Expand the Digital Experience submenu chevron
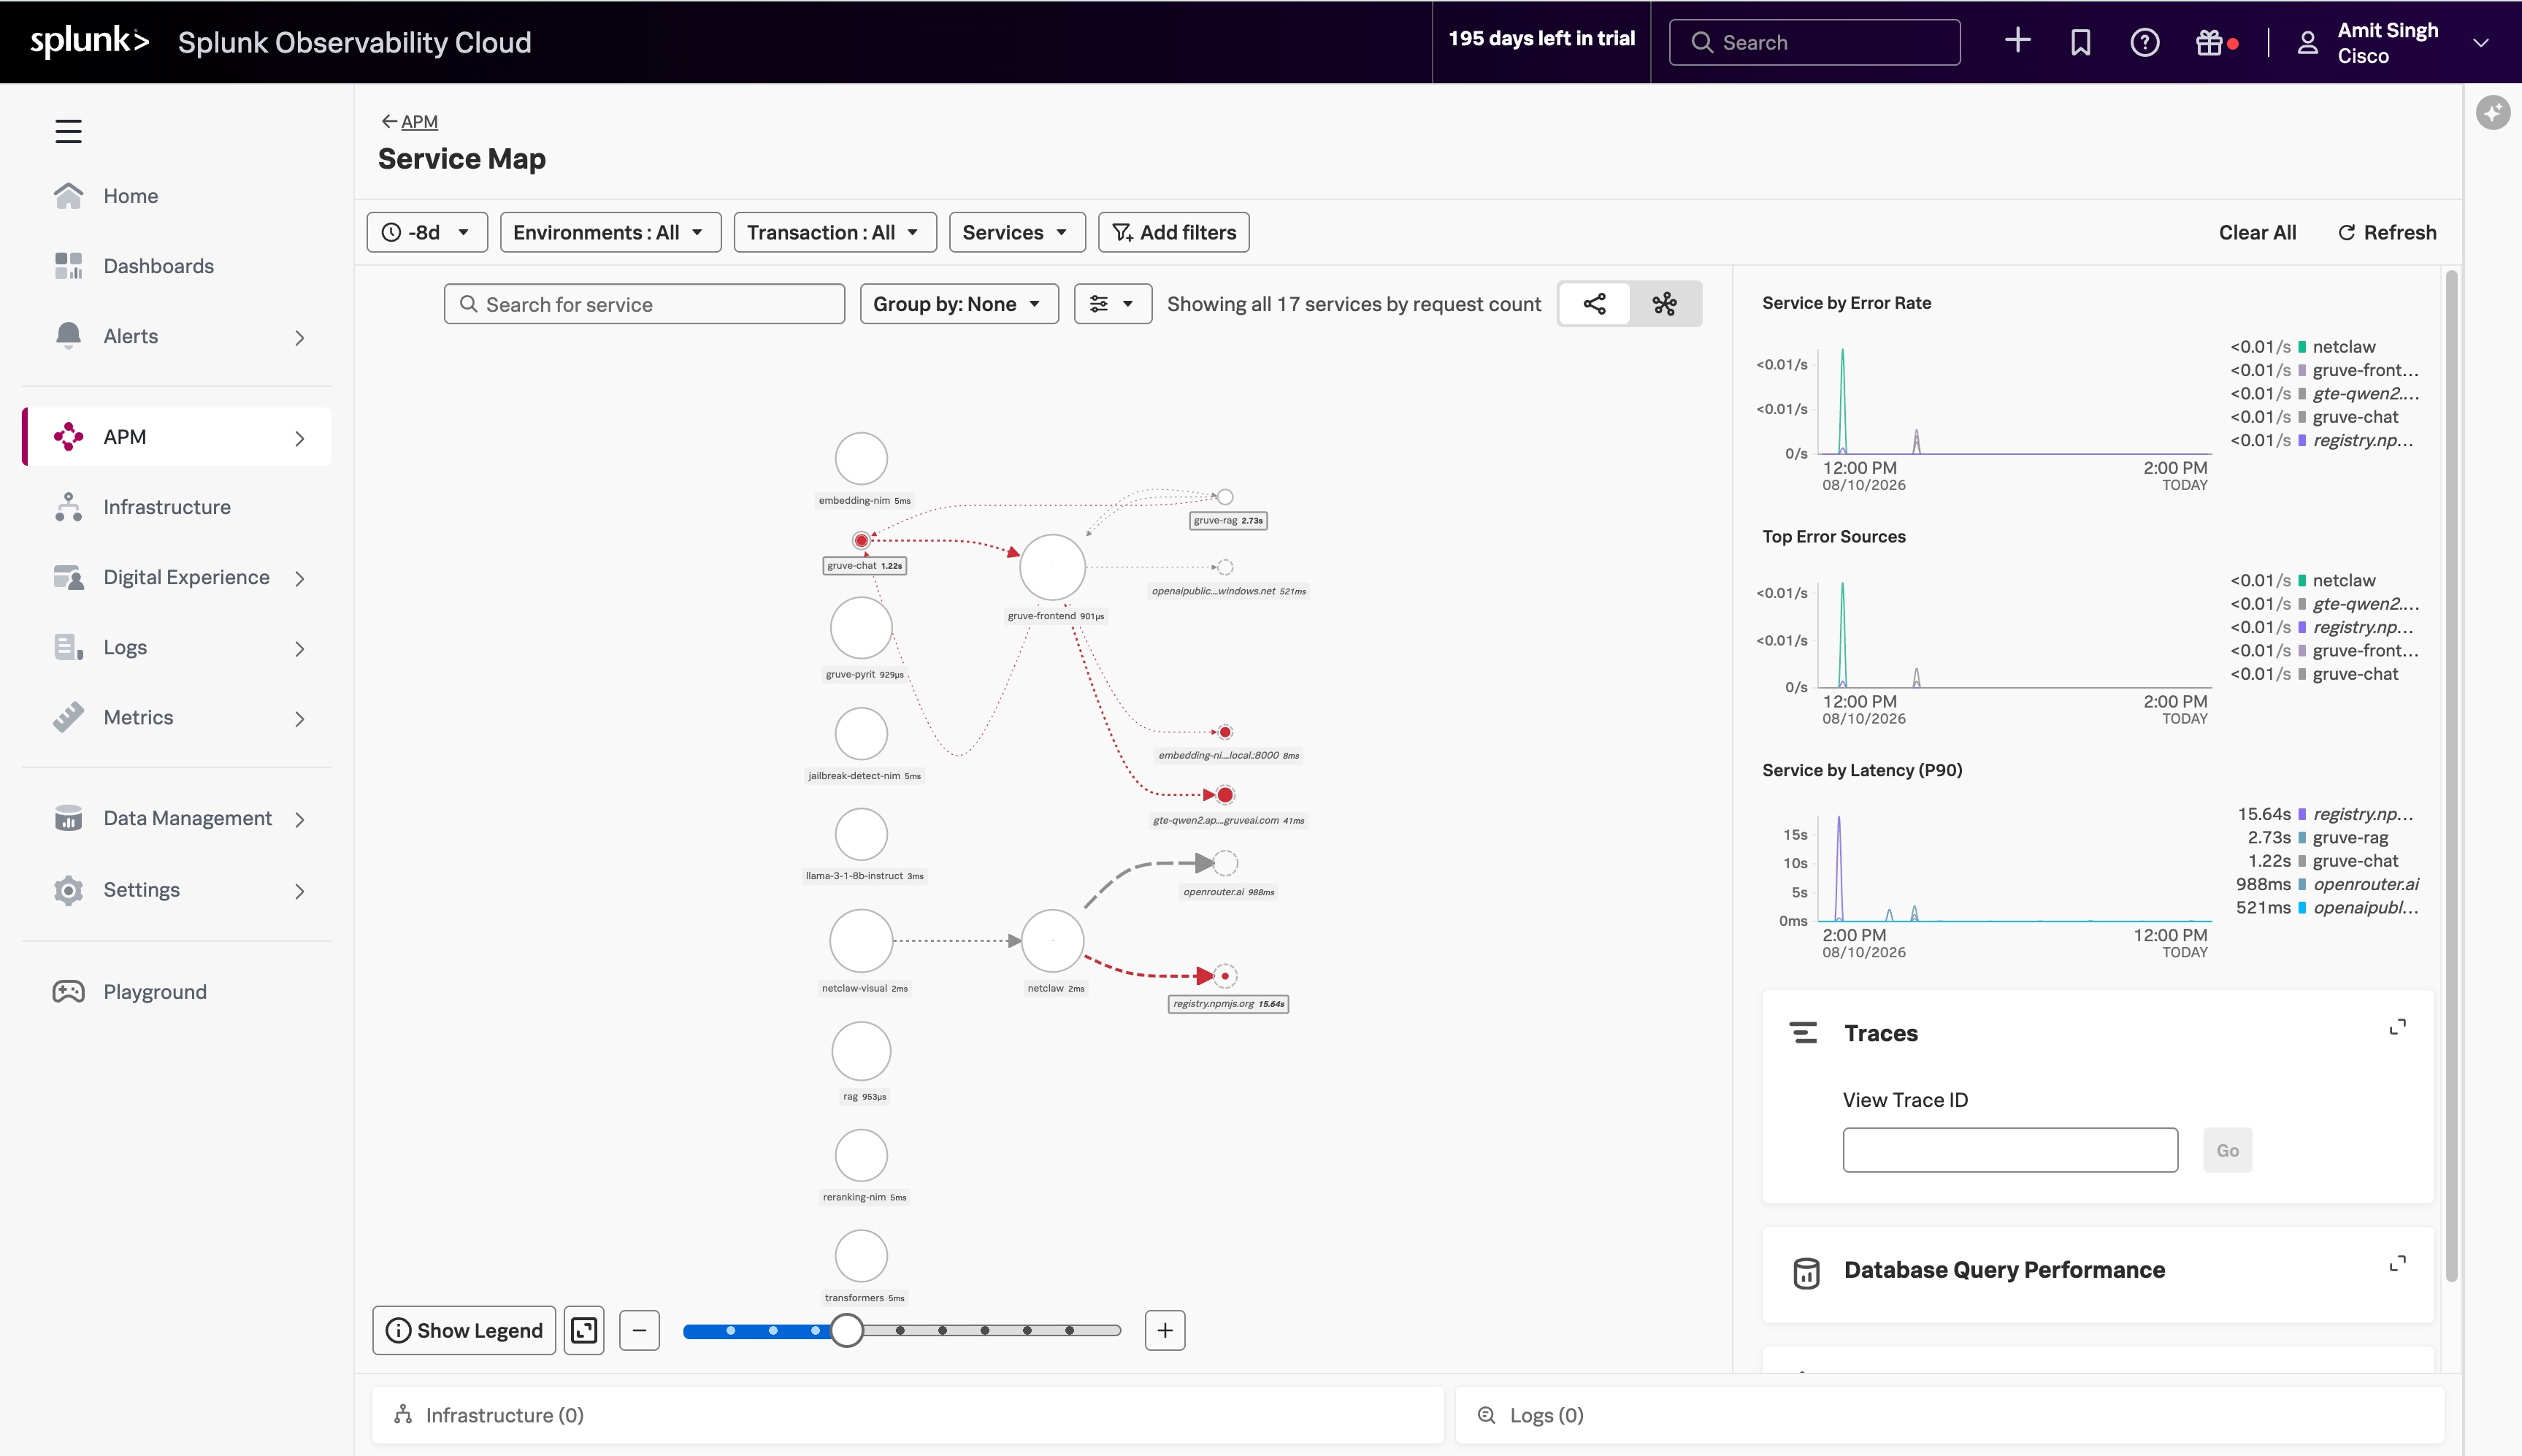Viewport: 2522px width, 1456px height. pos(299,579)
